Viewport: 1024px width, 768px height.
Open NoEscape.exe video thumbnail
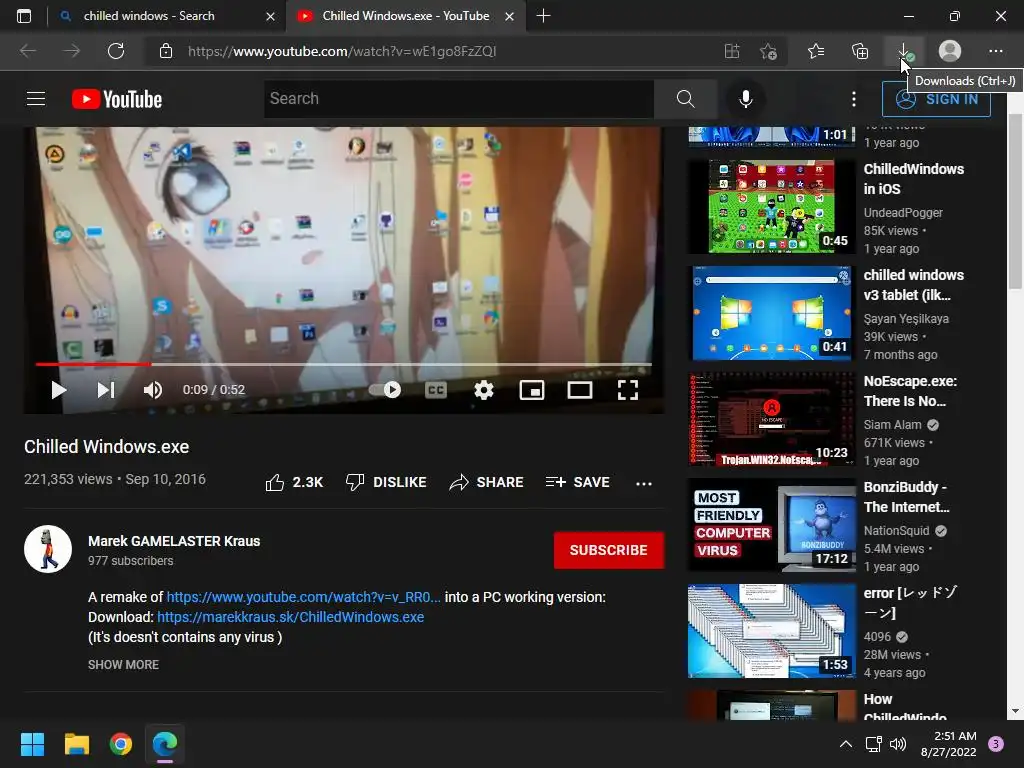[x=771, y=419]
